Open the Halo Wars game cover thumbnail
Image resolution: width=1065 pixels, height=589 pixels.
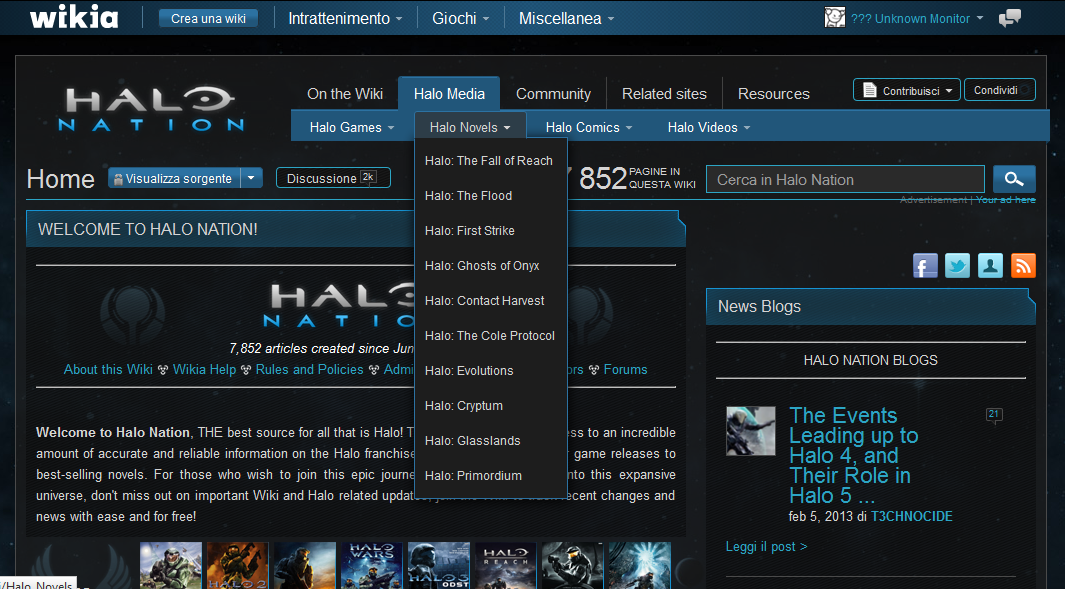pyautogui.click(x=372, y=565)
